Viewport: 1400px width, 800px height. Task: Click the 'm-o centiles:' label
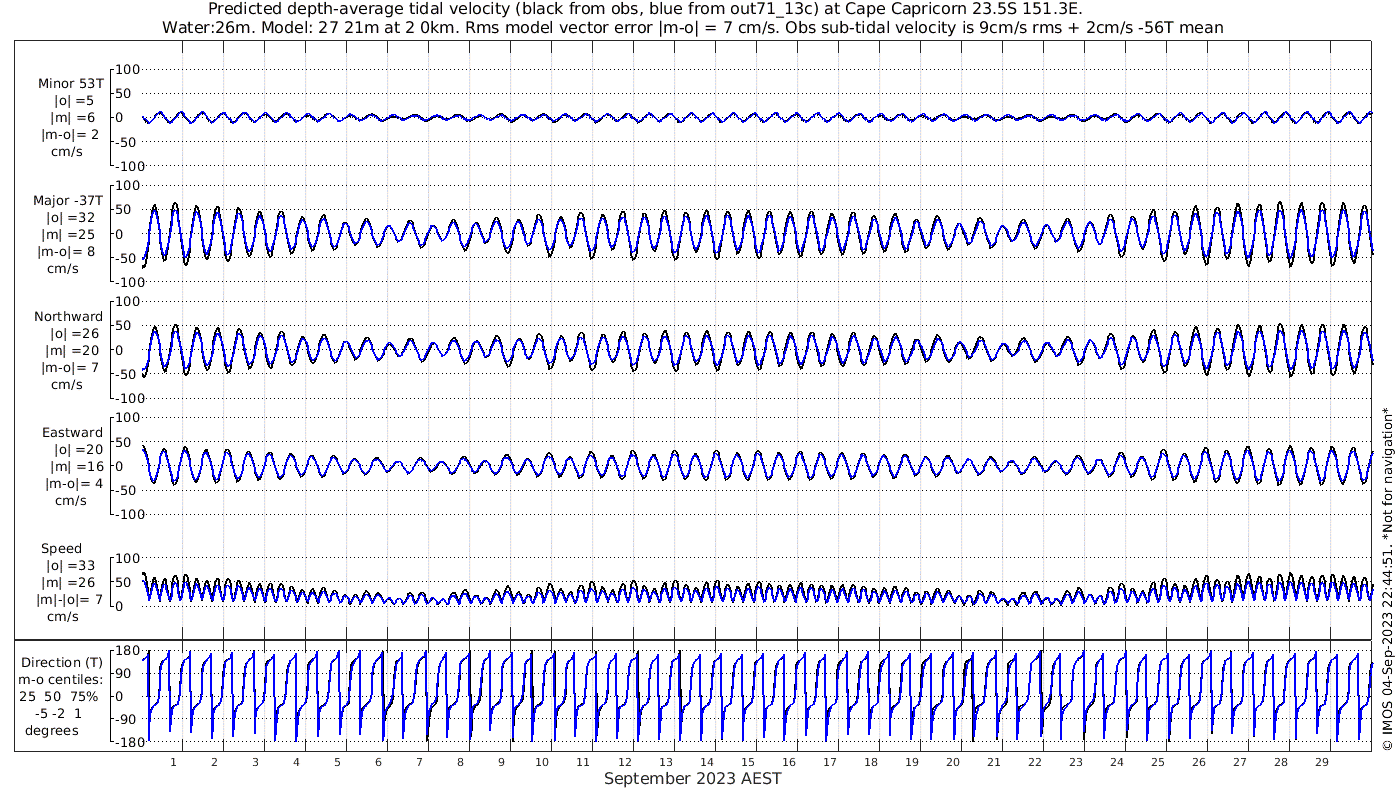pos(62,679)
